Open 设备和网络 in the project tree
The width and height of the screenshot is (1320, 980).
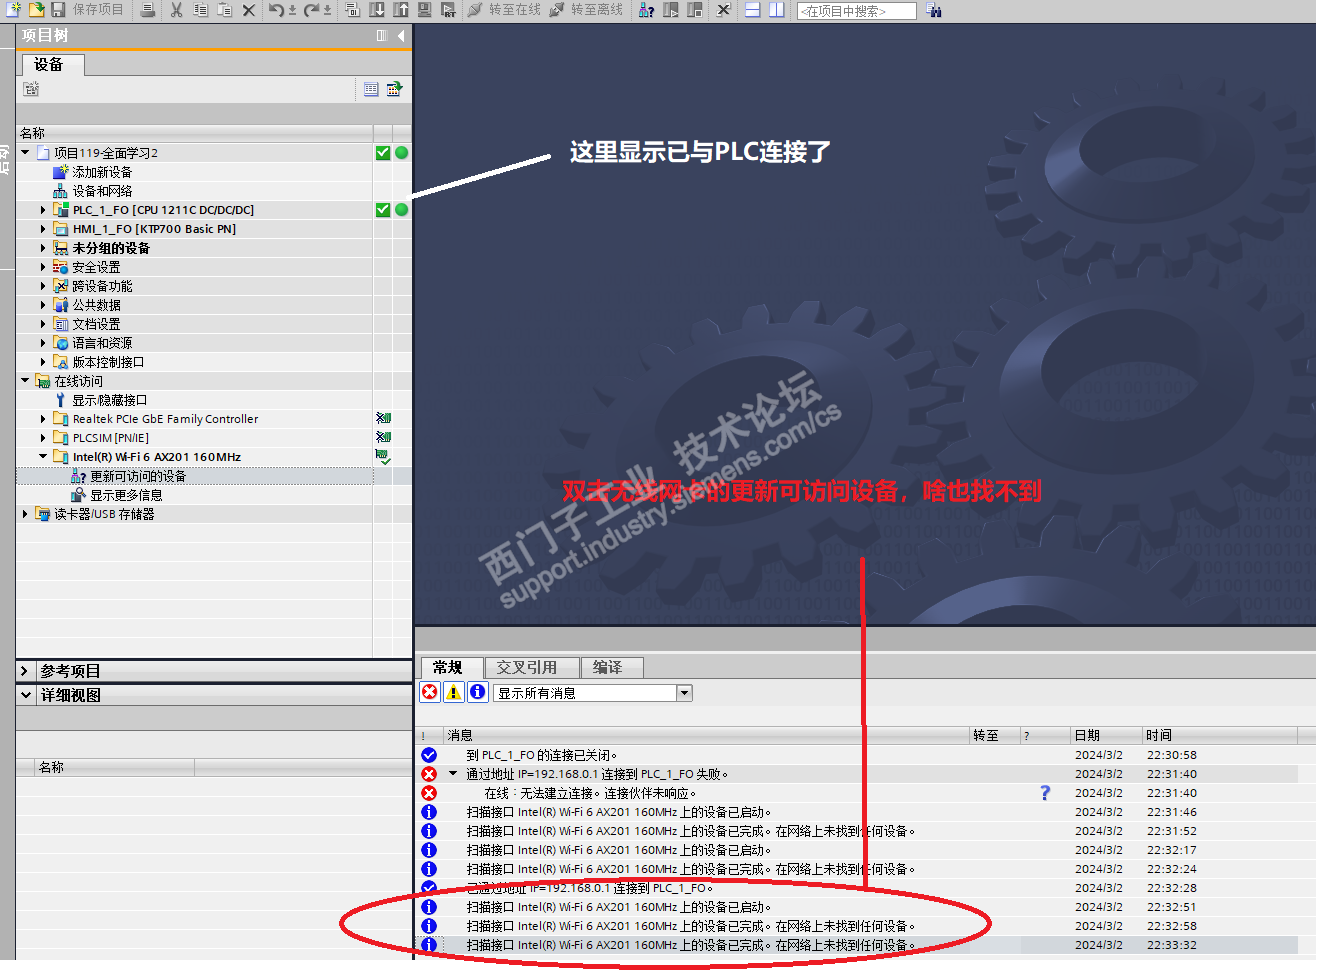click(102, 191)
